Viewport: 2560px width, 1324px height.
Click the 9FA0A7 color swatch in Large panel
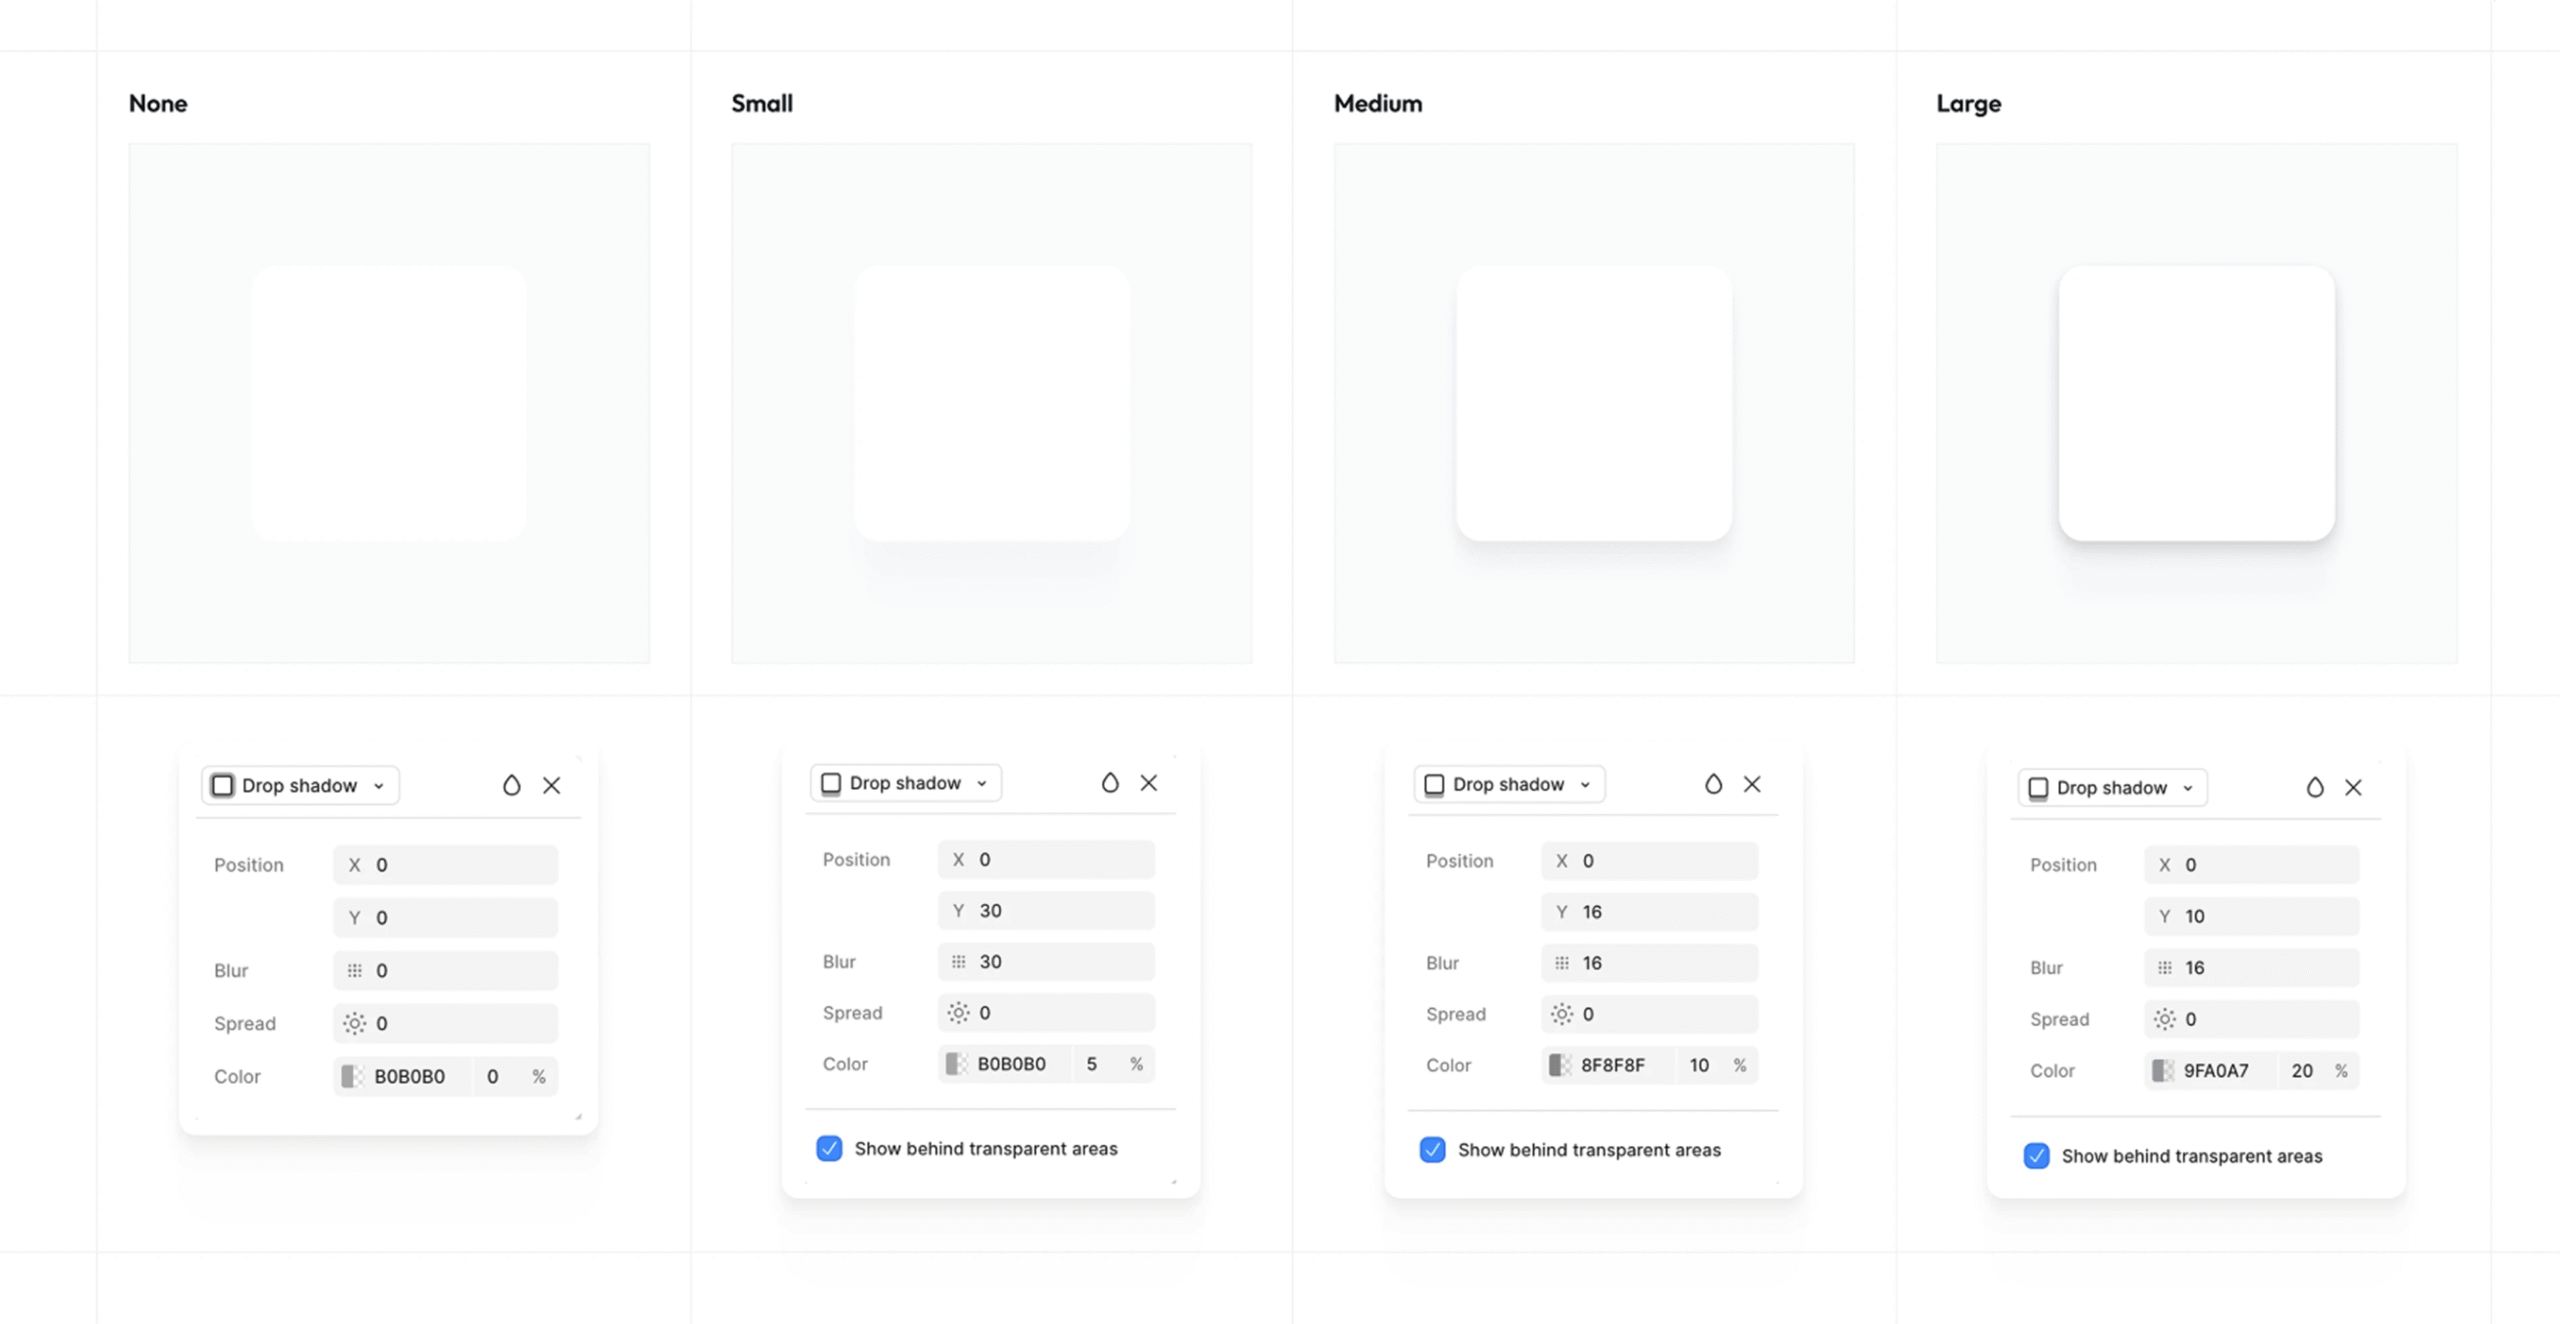coord(2162,1071)
